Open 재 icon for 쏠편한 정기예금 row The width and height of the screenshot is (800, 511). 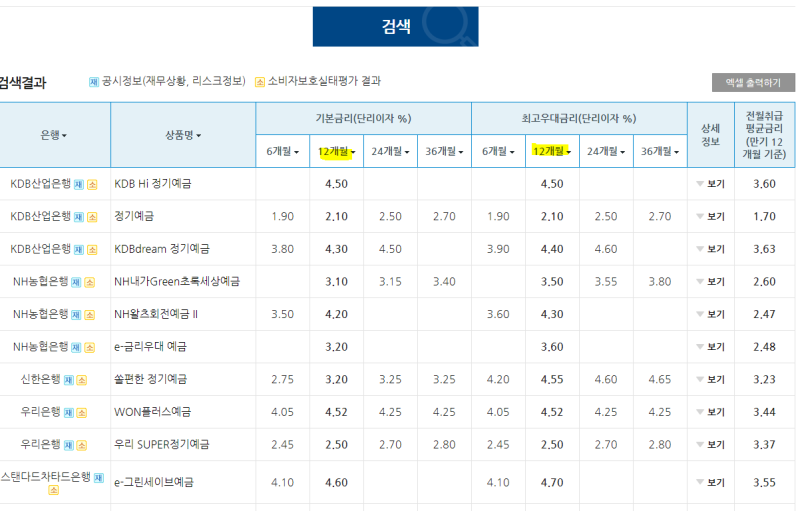68,380
